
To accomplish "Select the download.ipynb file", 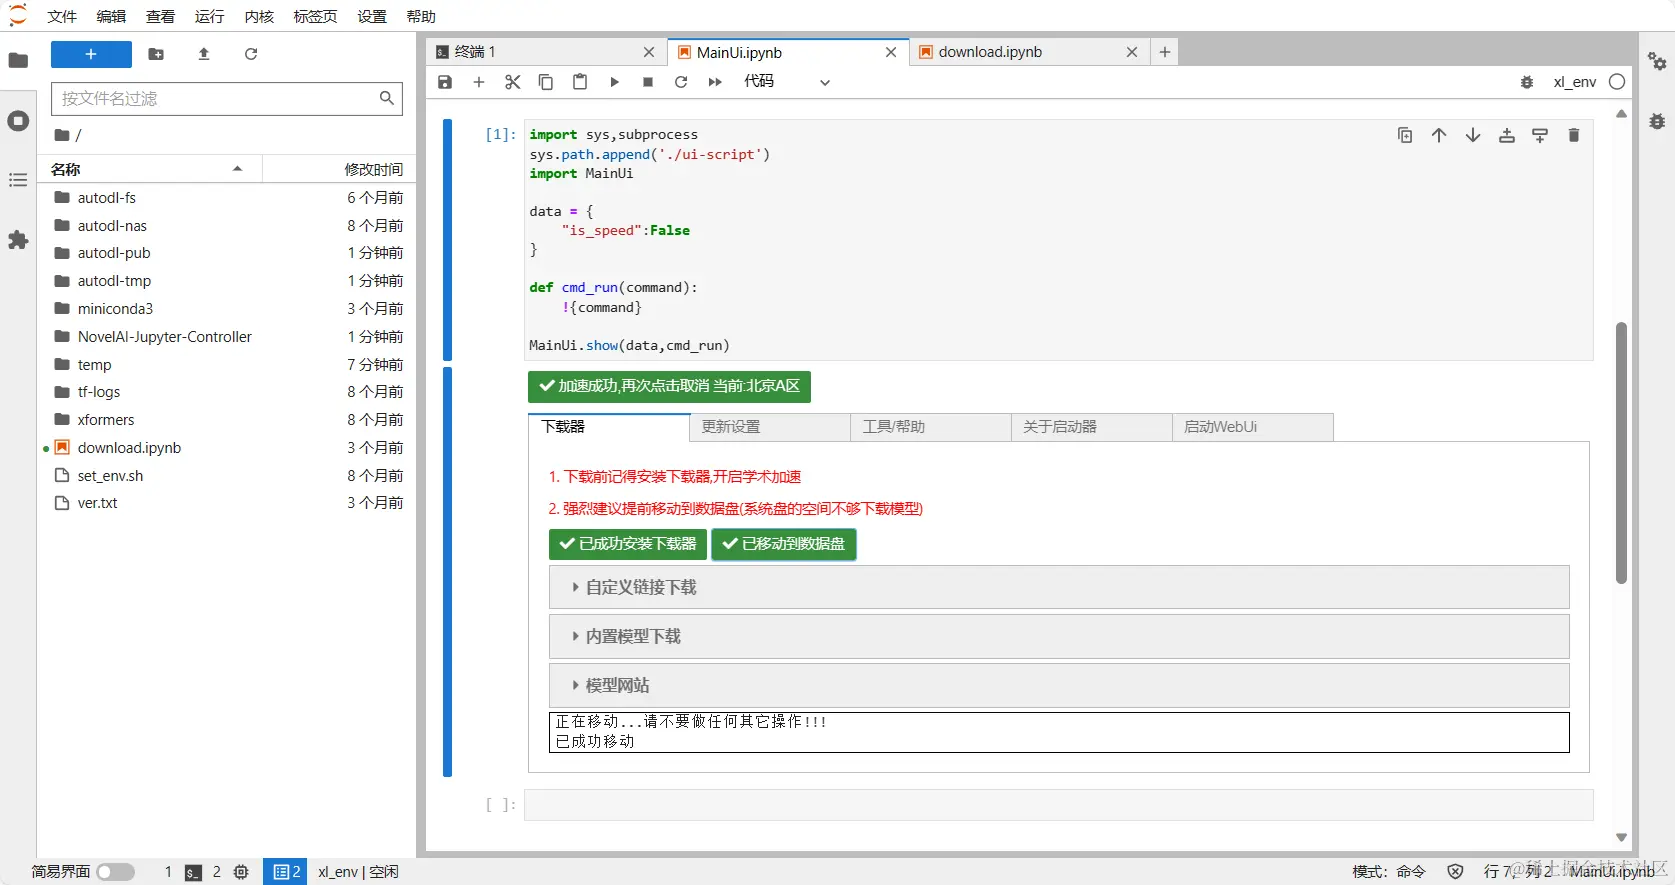I will (x=228, y=448).
